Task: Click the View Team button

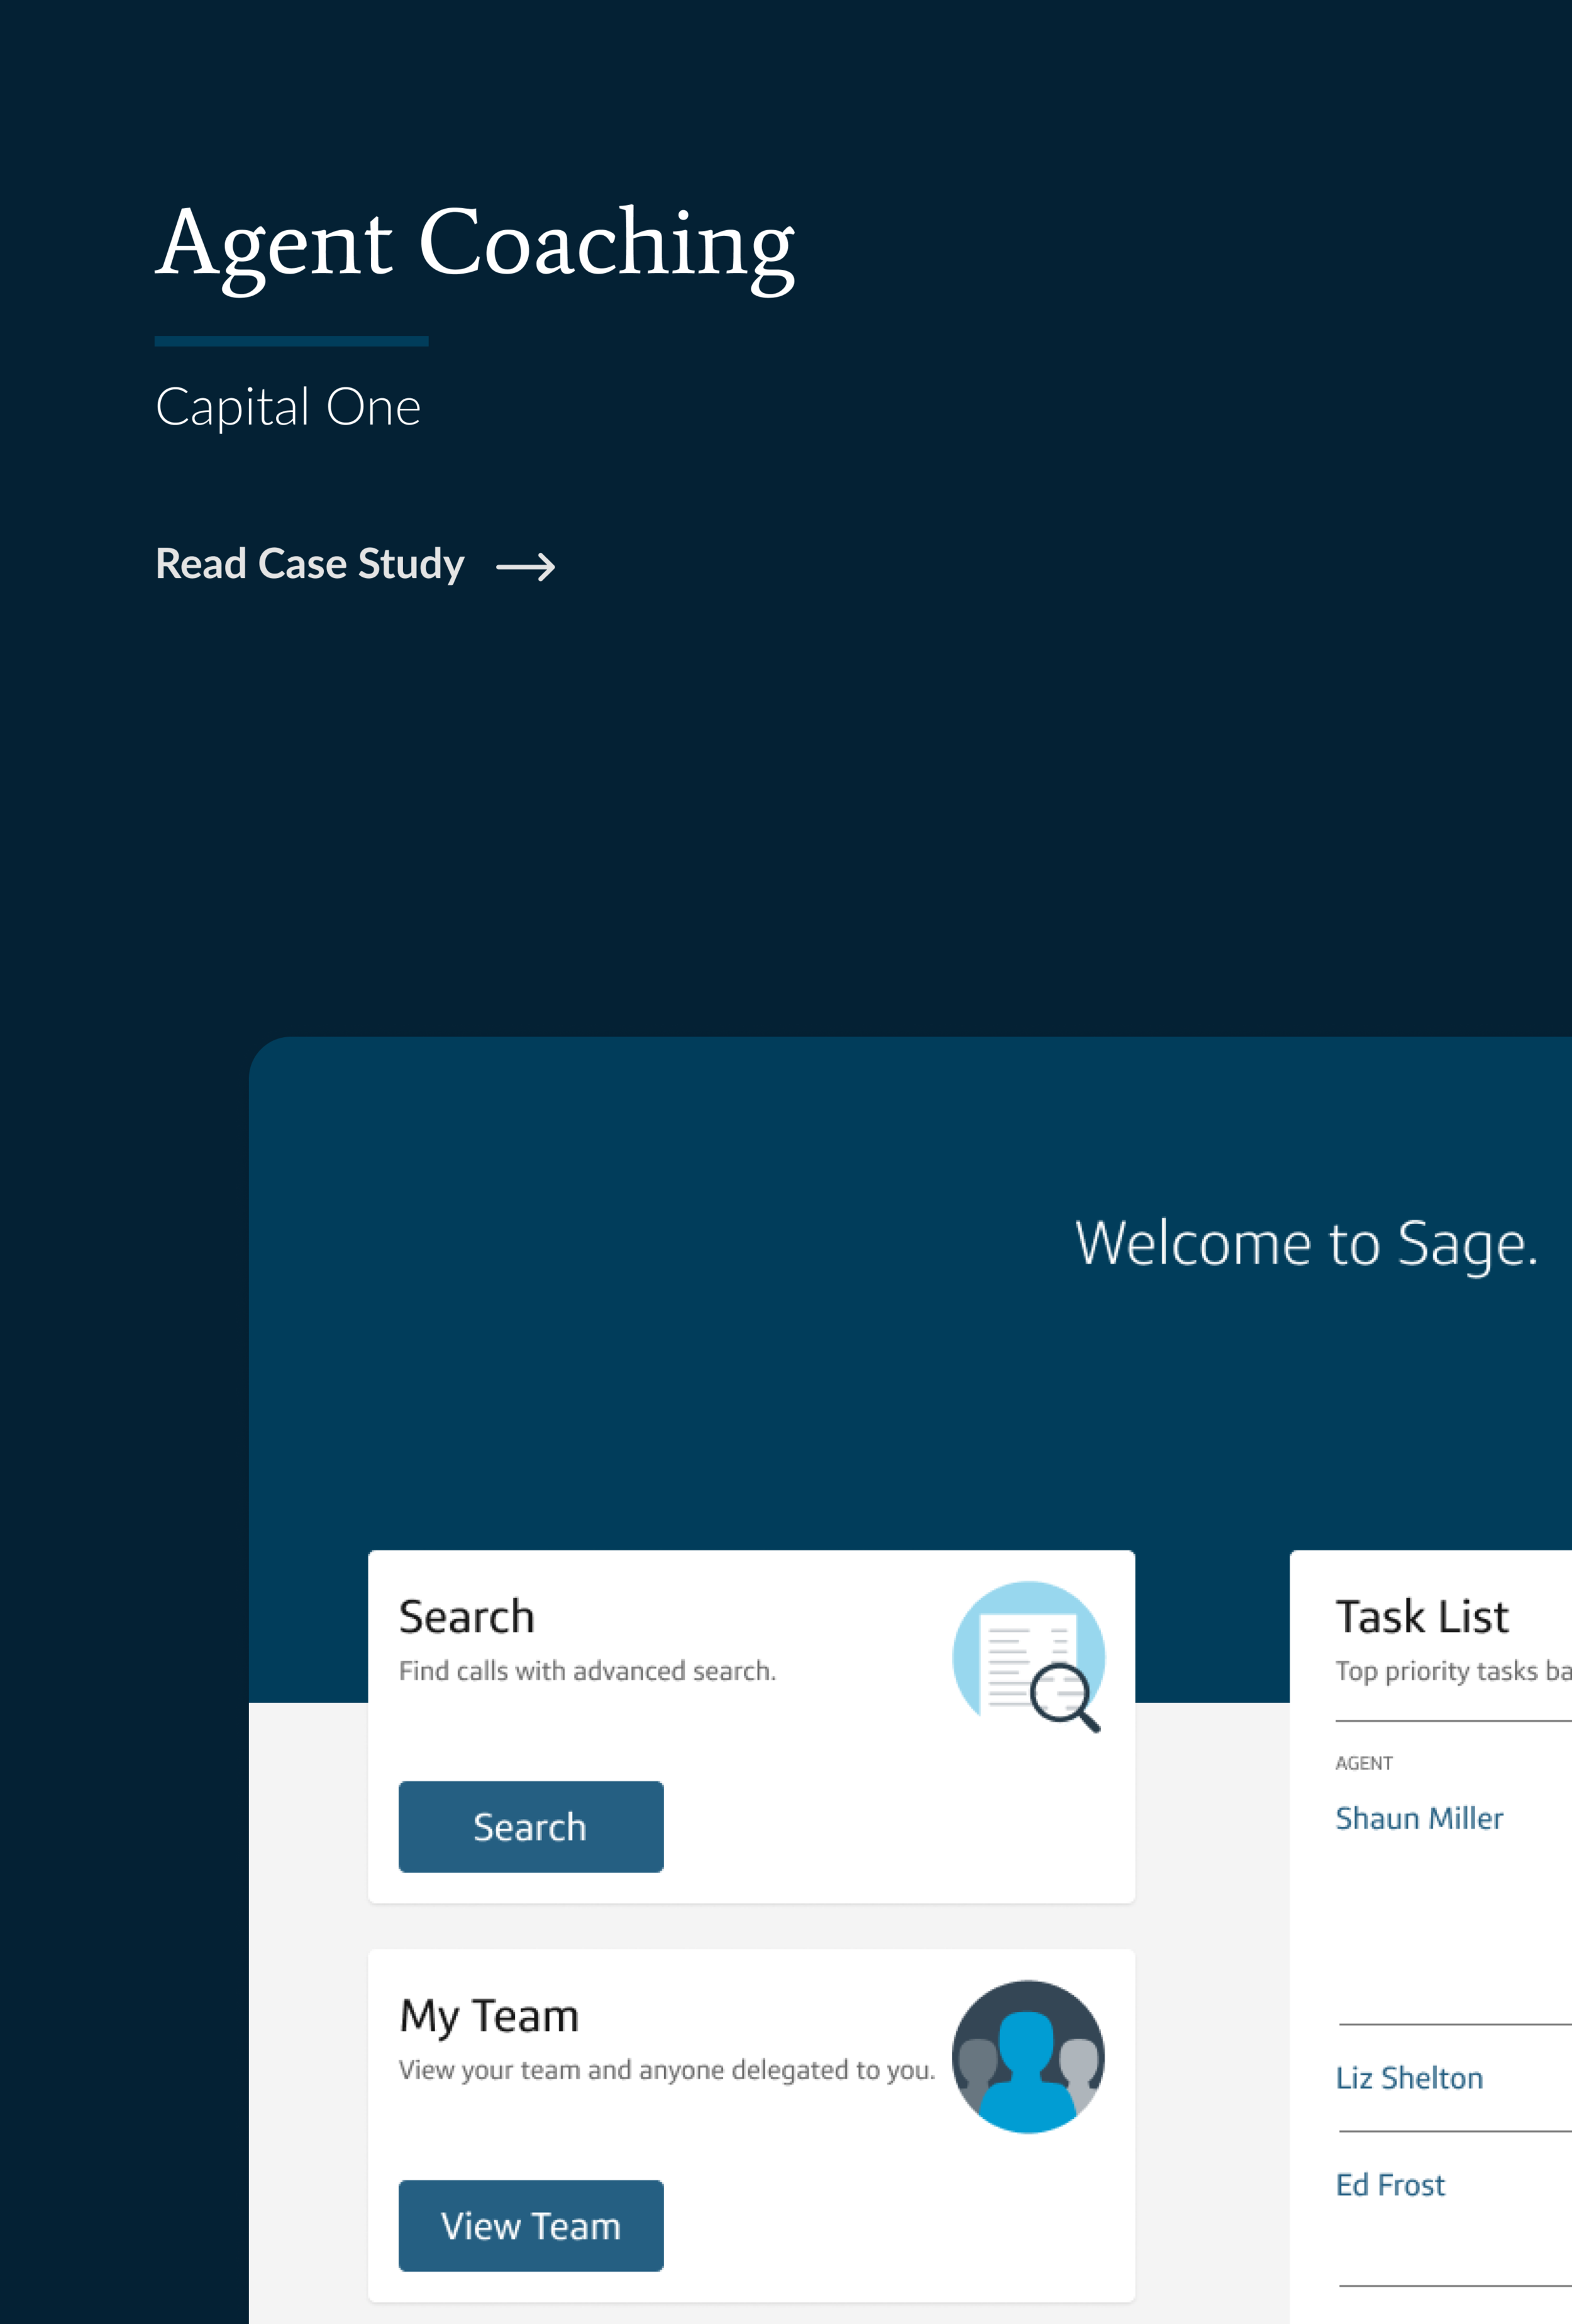Action: (x=531, y=2225)
